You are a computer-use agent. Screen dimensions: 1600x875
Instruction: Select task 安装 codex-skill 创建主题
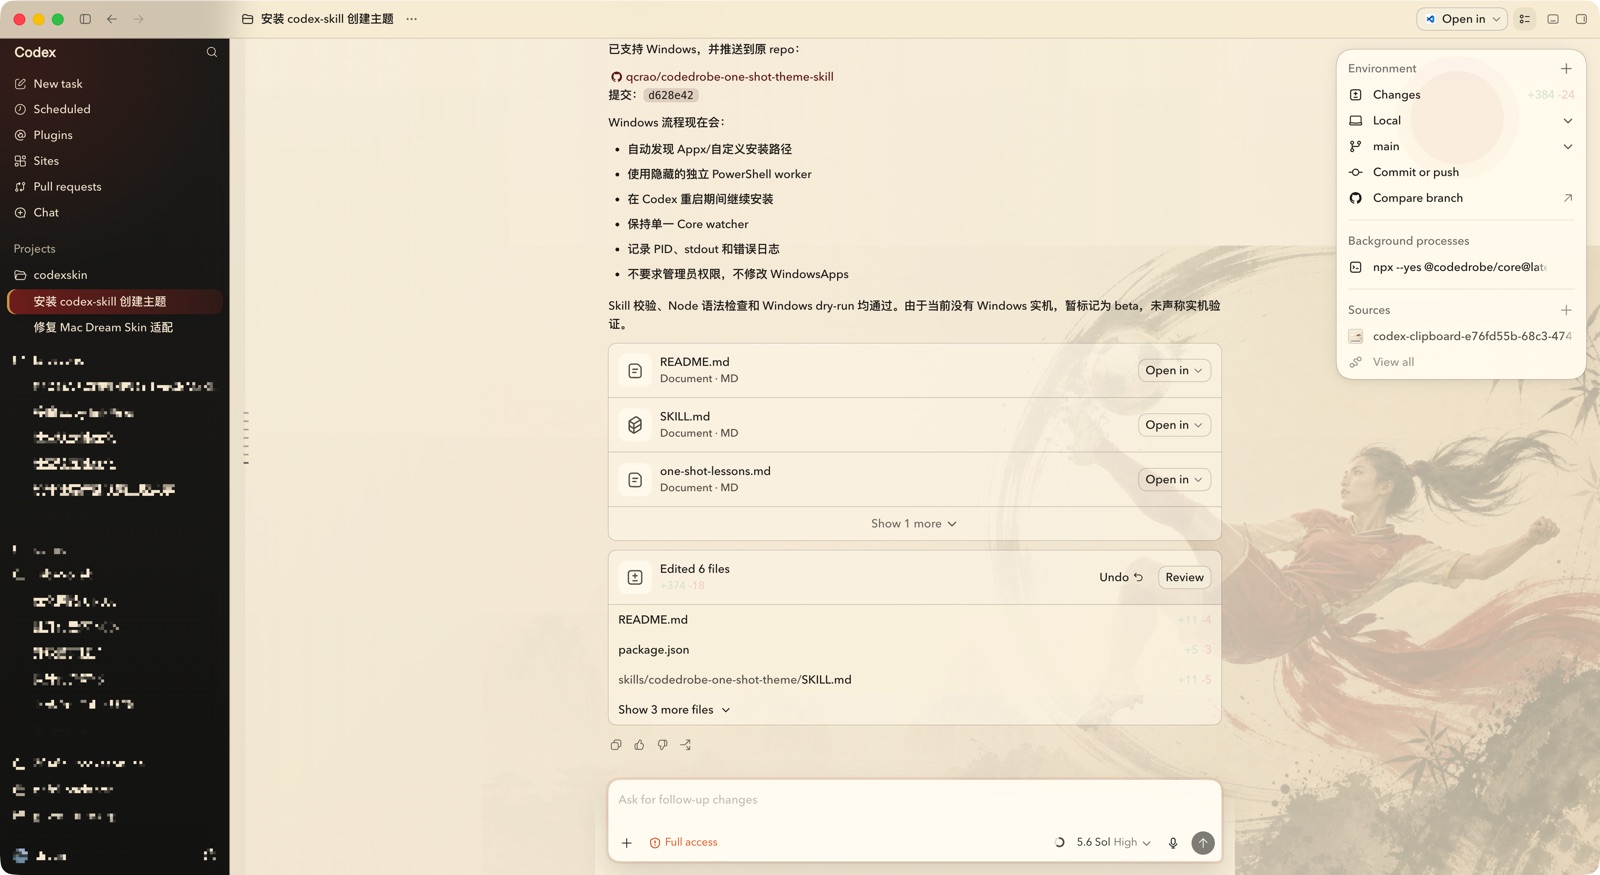coord(115,302)
